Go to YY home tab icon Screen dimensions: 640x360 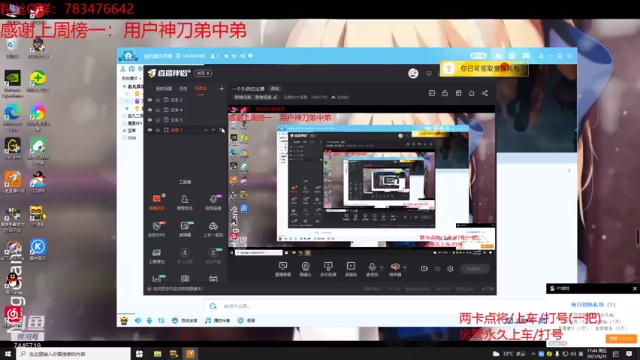(x=498, y=56)
